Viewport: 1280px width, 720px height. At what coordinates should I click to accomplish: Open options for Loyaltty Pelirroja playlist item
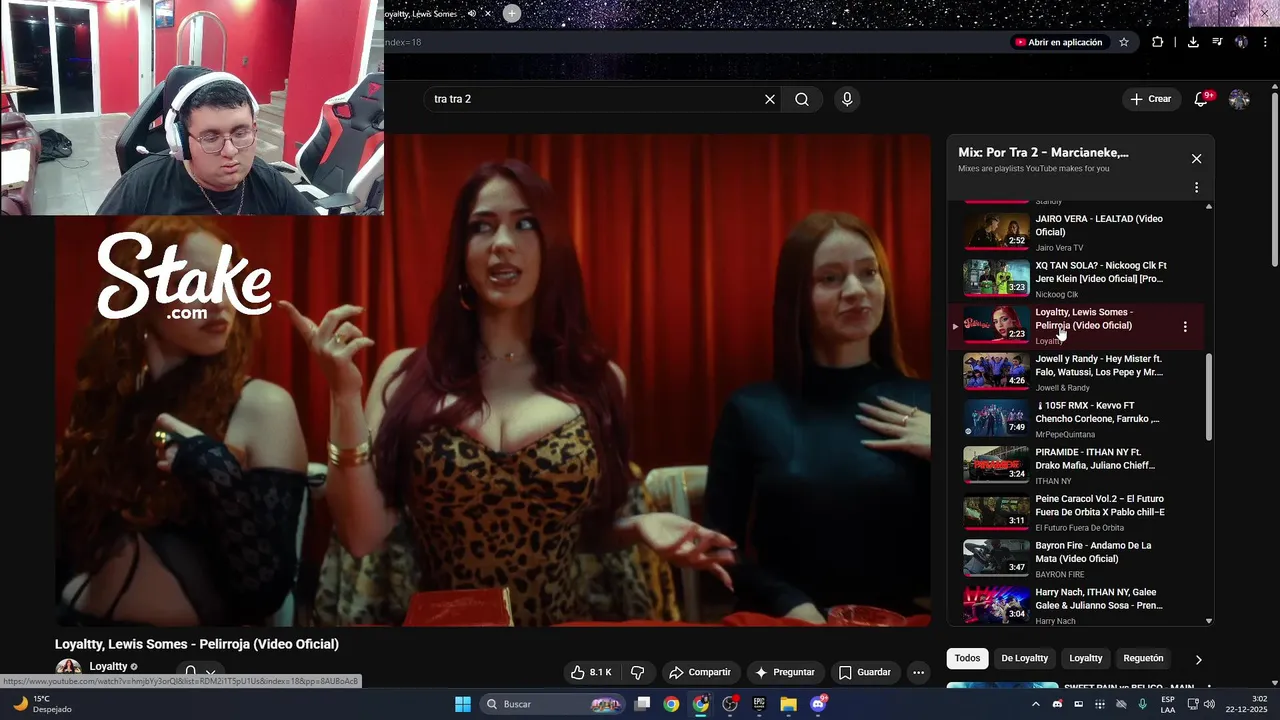point(1185,326)
